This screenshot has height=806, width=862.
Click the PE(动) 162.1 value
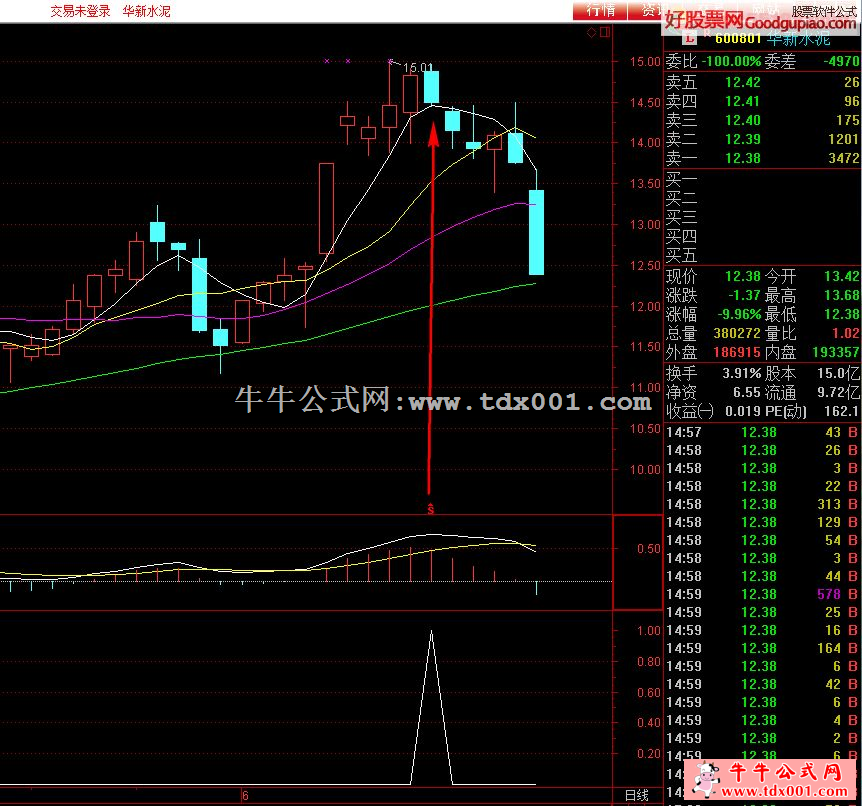(x=841, y=411)
